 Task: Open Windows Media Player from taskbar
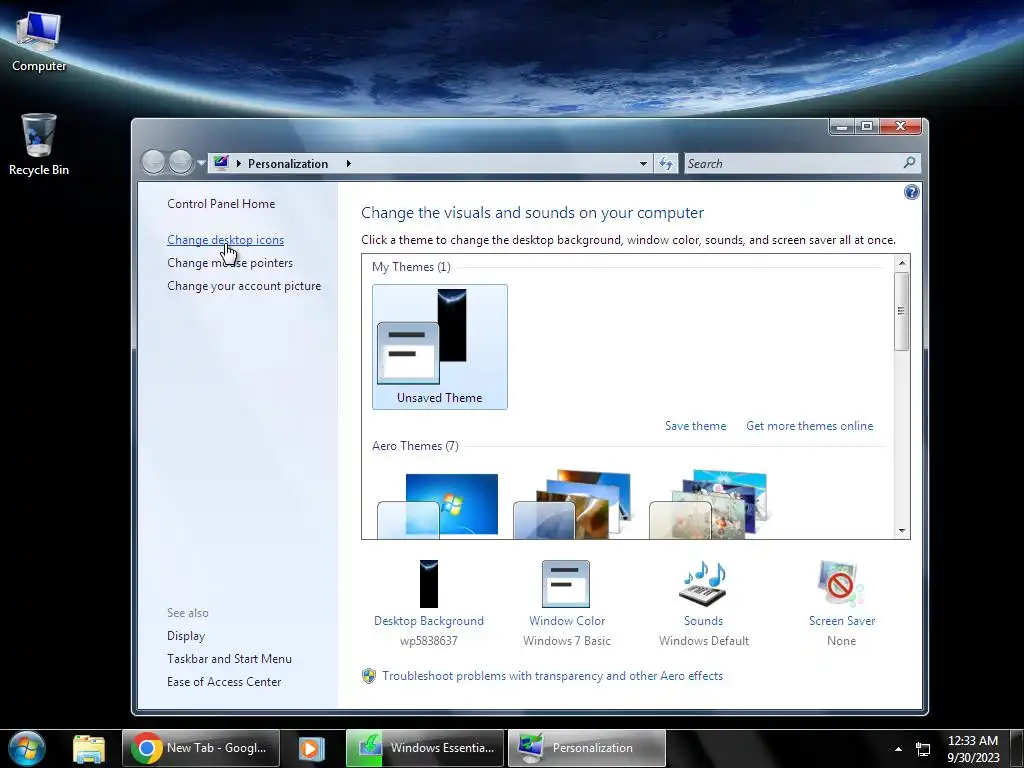click(312, 748)
